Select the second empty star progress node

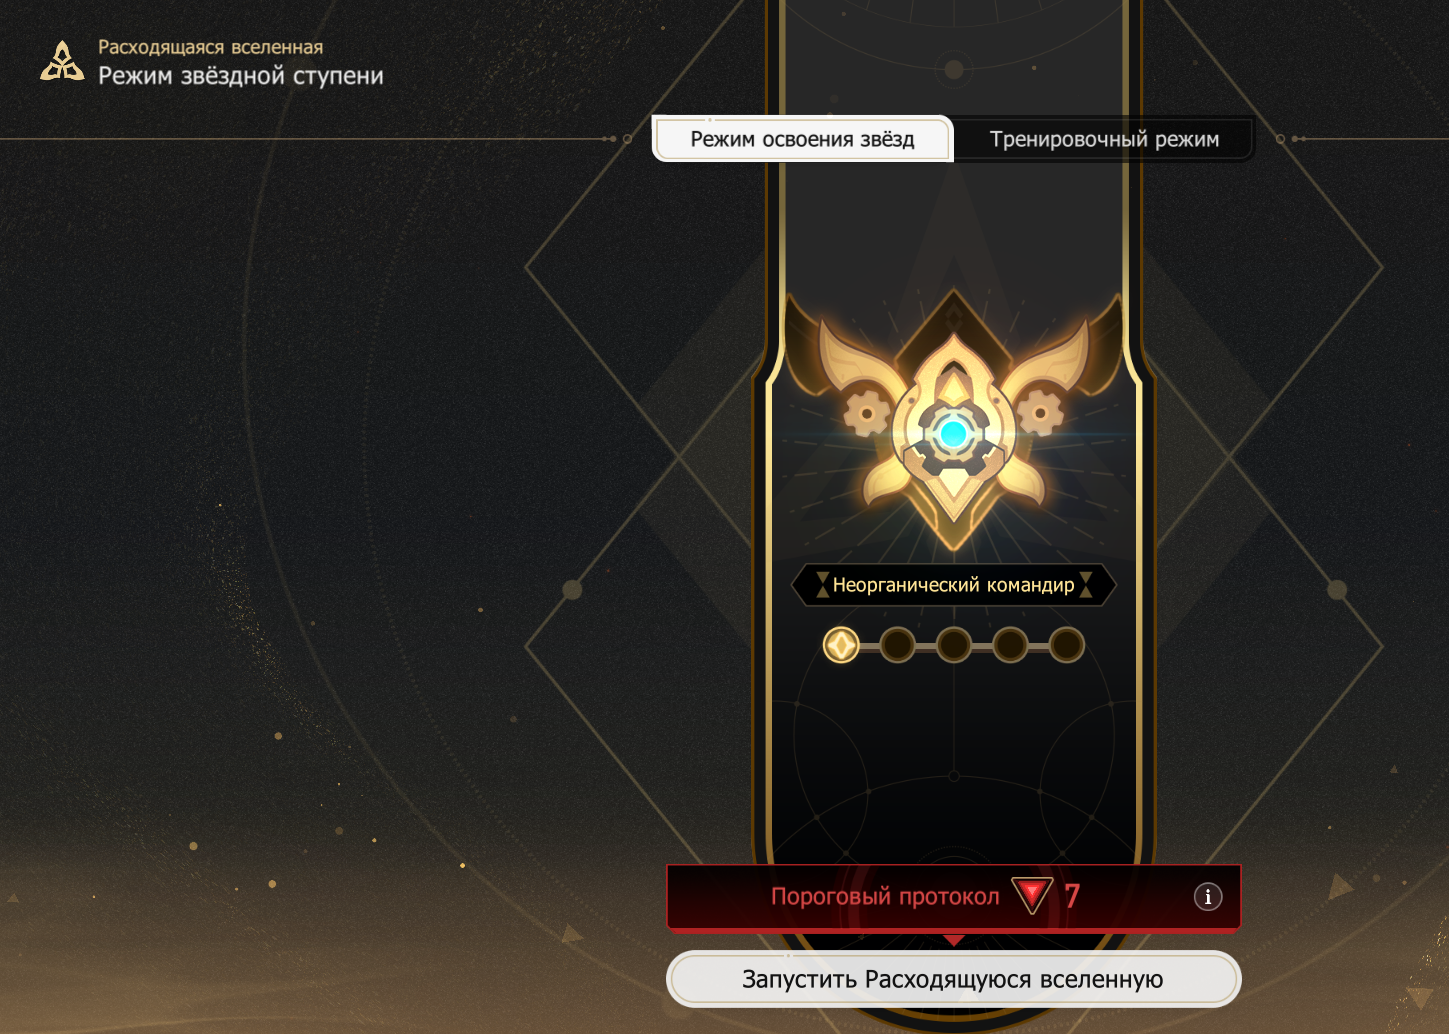898,645
